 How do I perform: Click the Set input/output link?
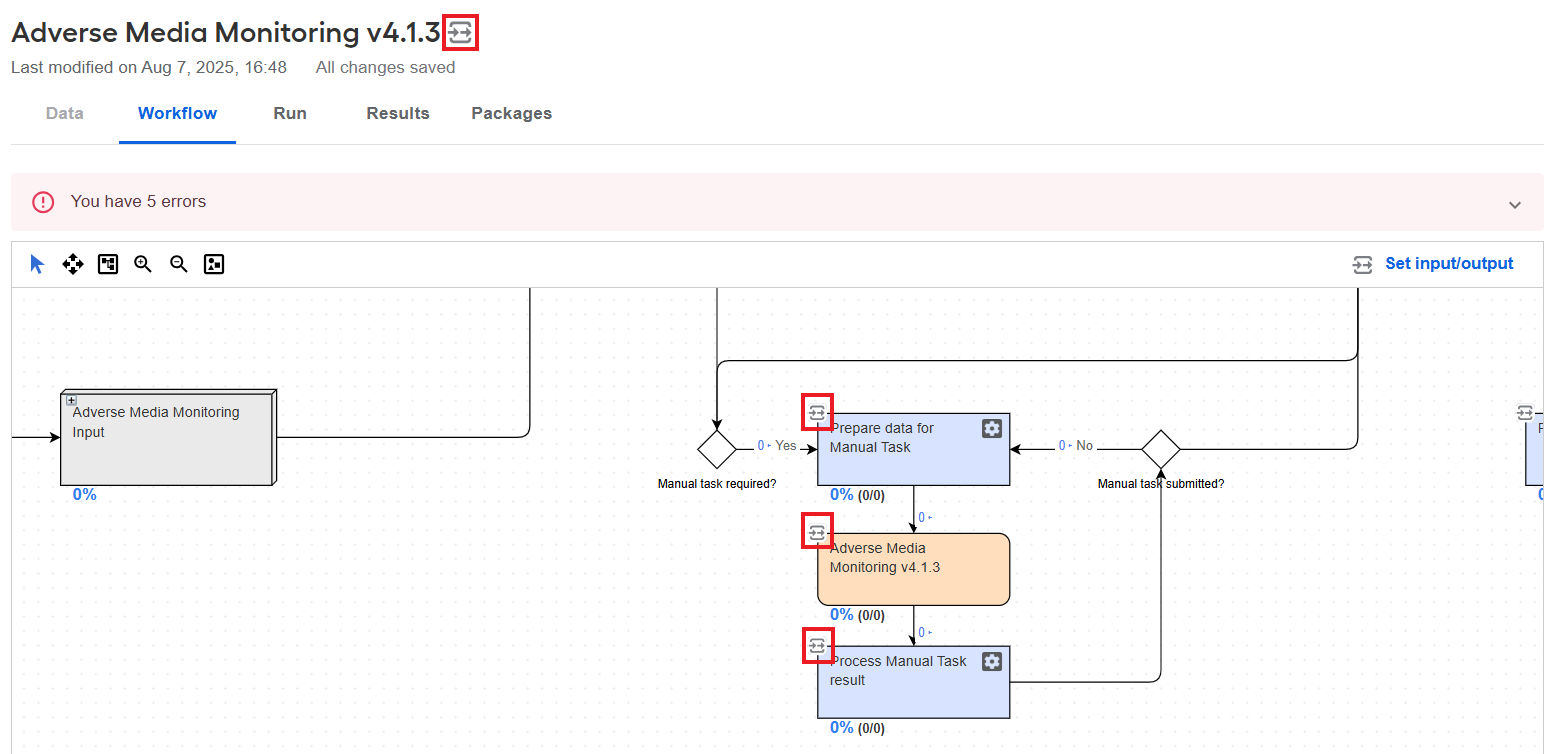(1449, 264)
